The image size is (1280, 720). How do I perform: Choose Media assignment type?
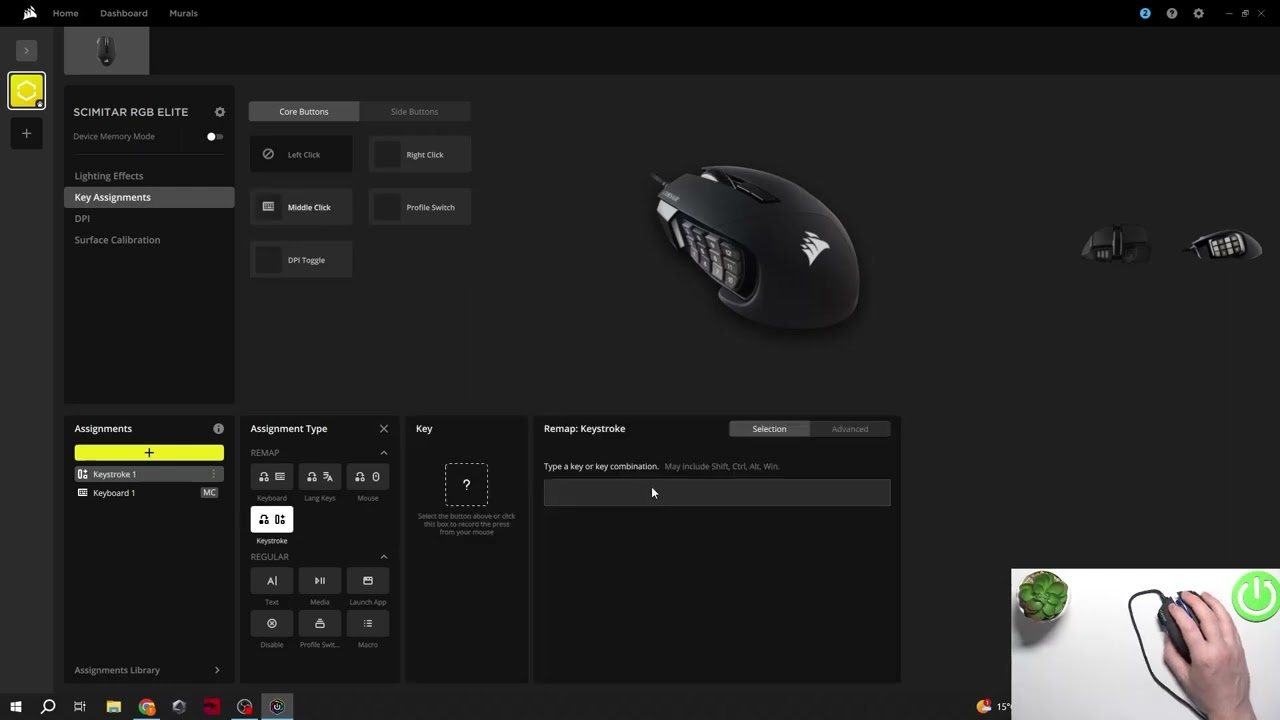pyautogui.click(x=320, y=581)
